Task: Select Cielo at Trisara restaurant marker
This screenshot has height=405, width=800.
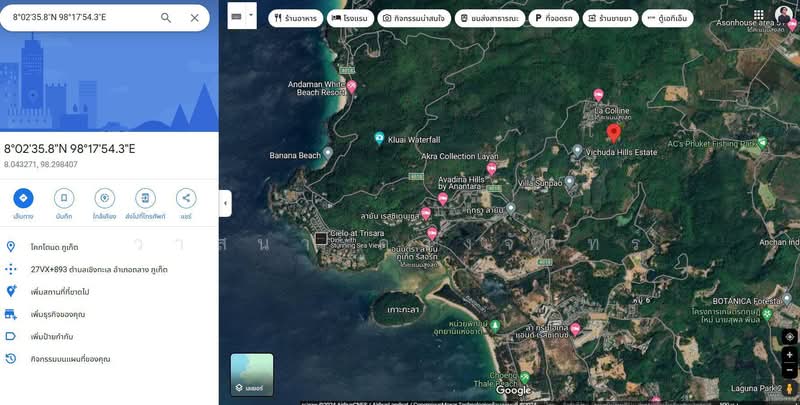Action: tap(320, 238)
